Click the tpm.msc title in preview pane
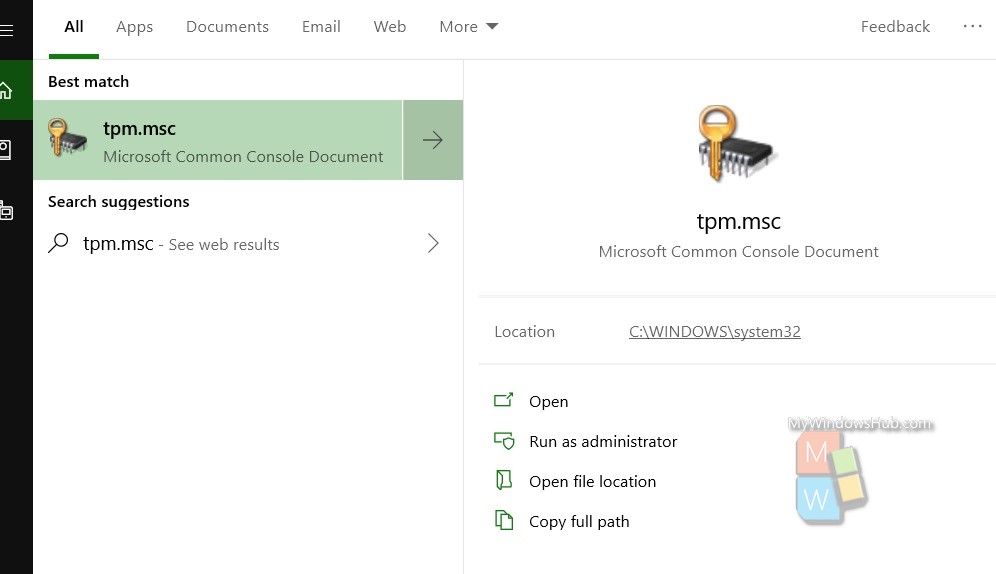 pyautogui.click(x=738, y=221)
